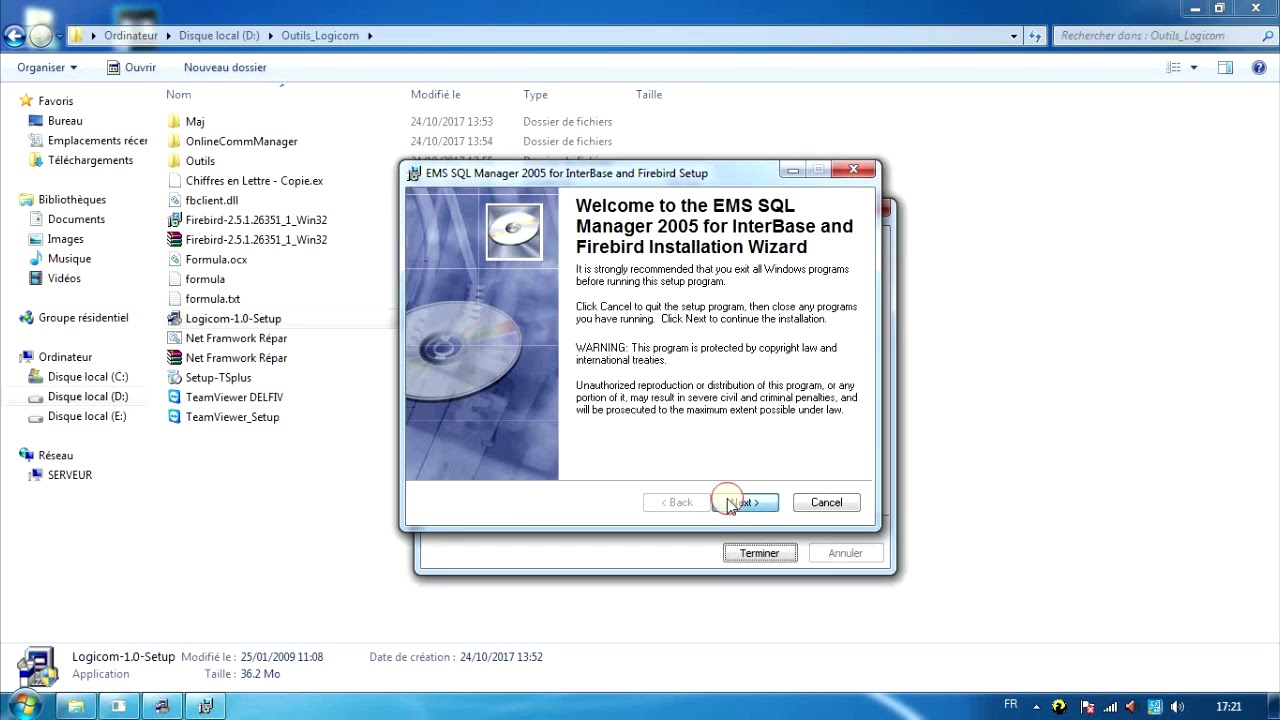Sort files by the Type column
This screenshot has height=720, width=1280.
(x=535, y=95)
